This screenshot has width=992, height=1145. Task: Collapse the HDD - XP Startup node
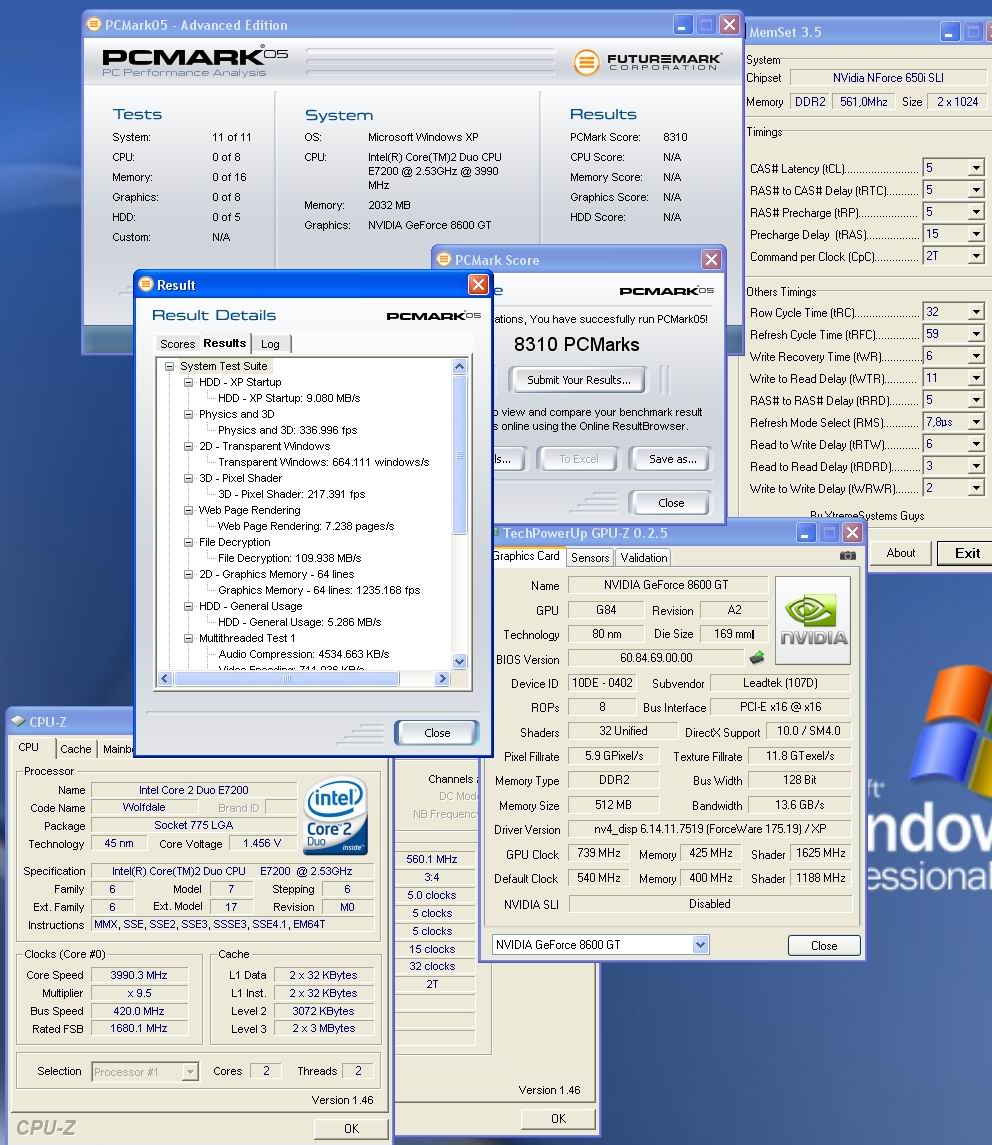(x=188, y=382)
